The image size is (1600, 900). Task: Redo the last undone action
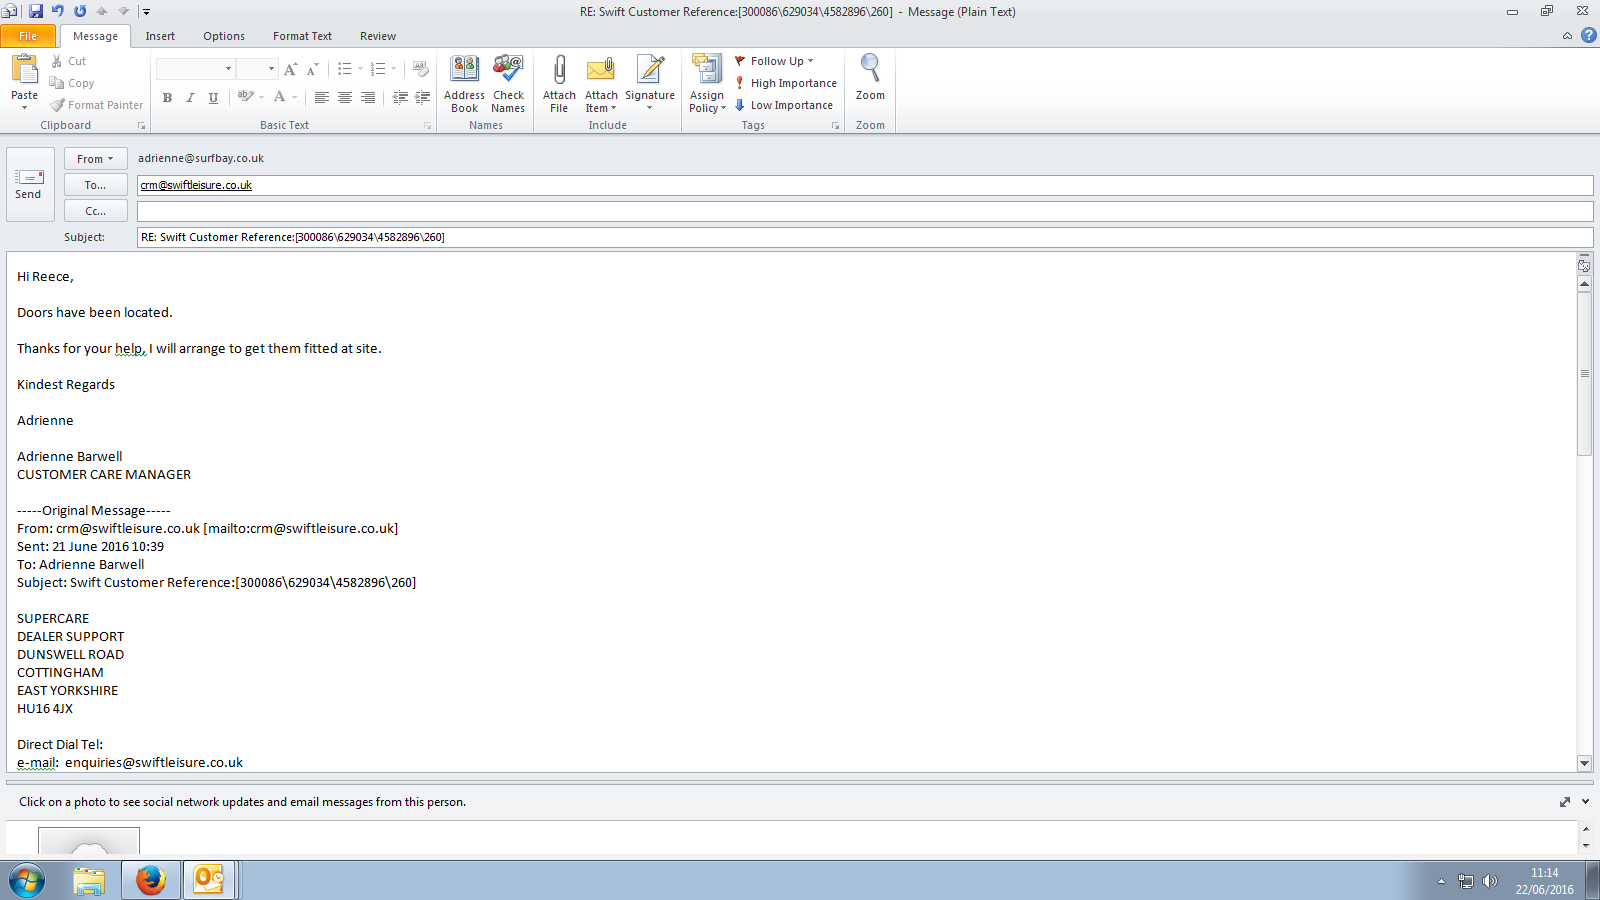[80, 11]
